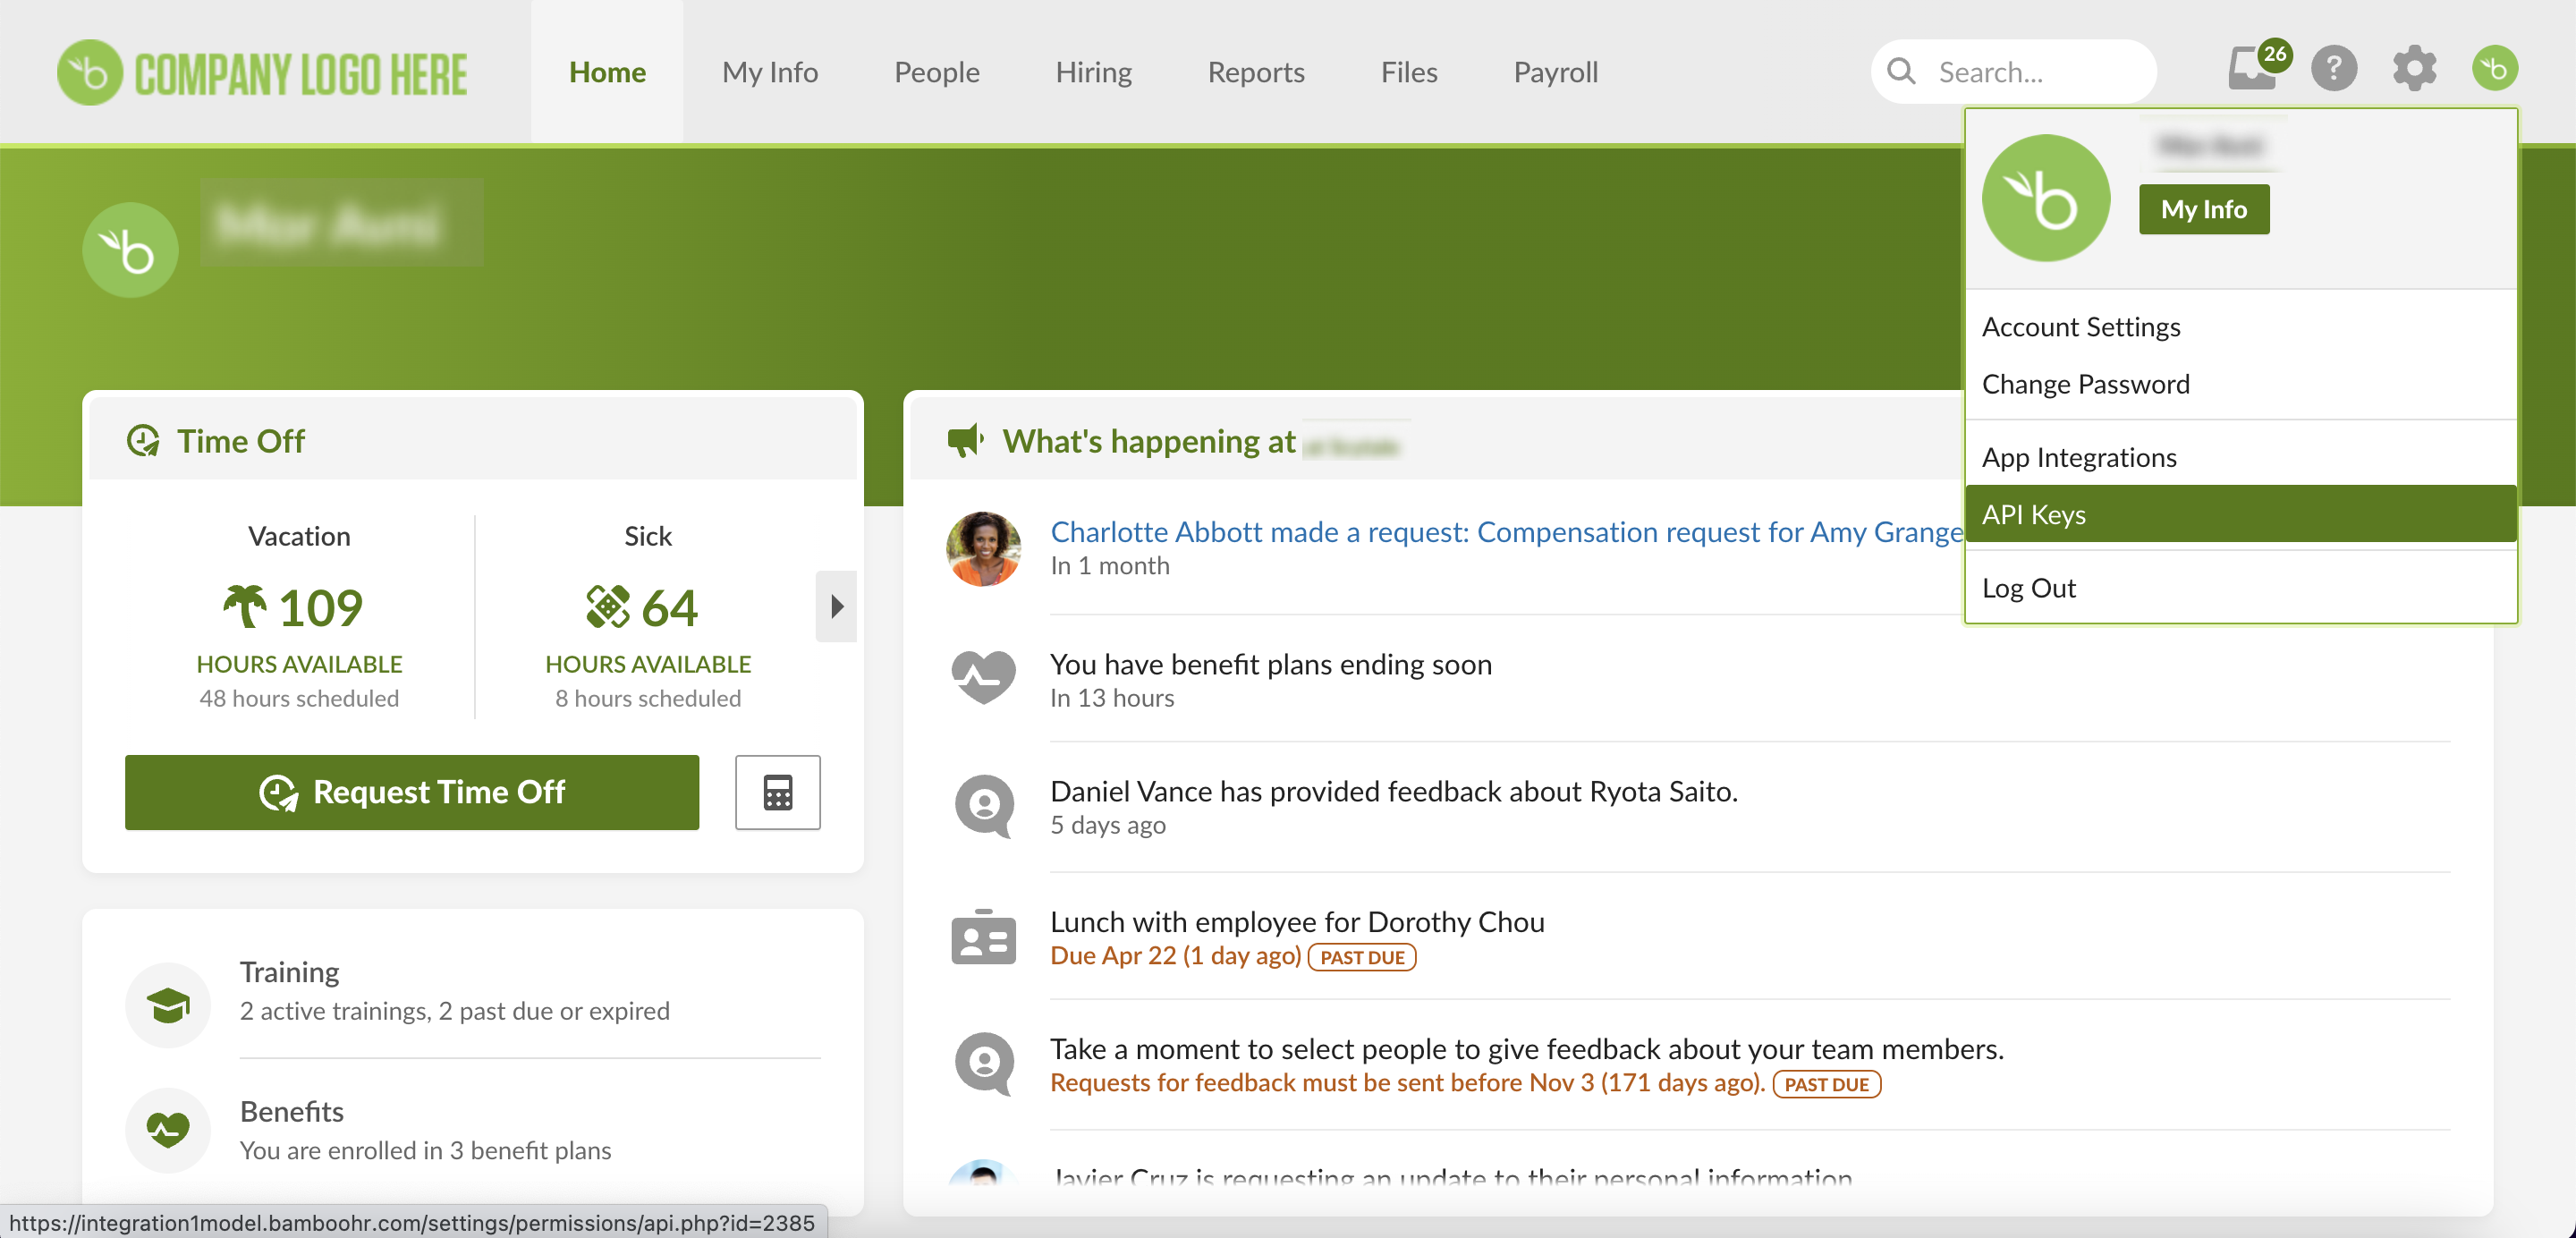Open notifications inbox with 26 unread items
Screen dimensions: 2576x1238
[x=2252, y=70]
